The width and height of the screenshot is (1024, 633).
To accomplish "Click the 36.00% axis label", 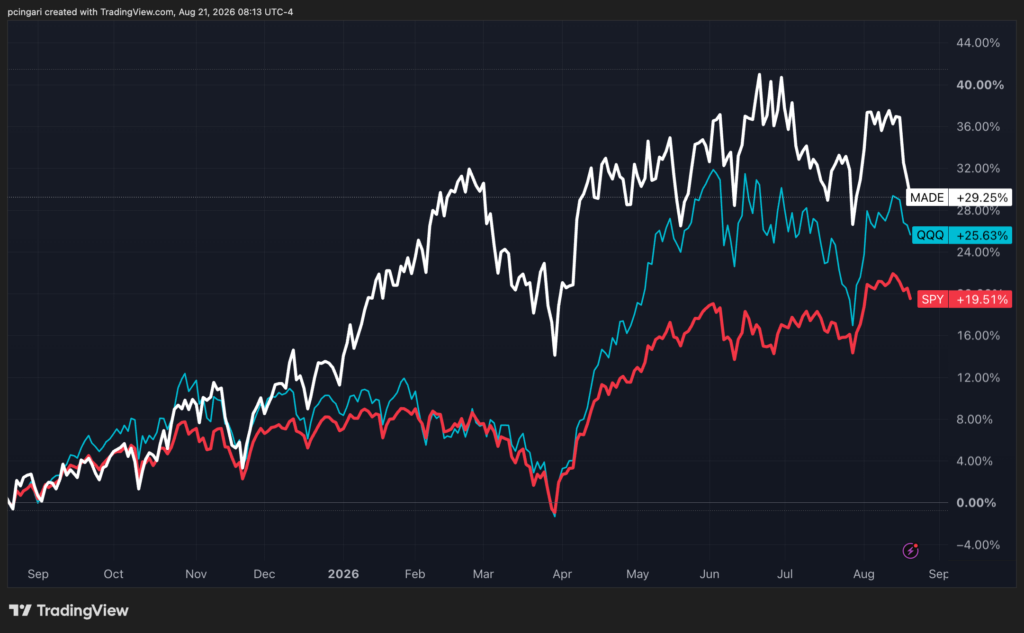I will 978,127.
